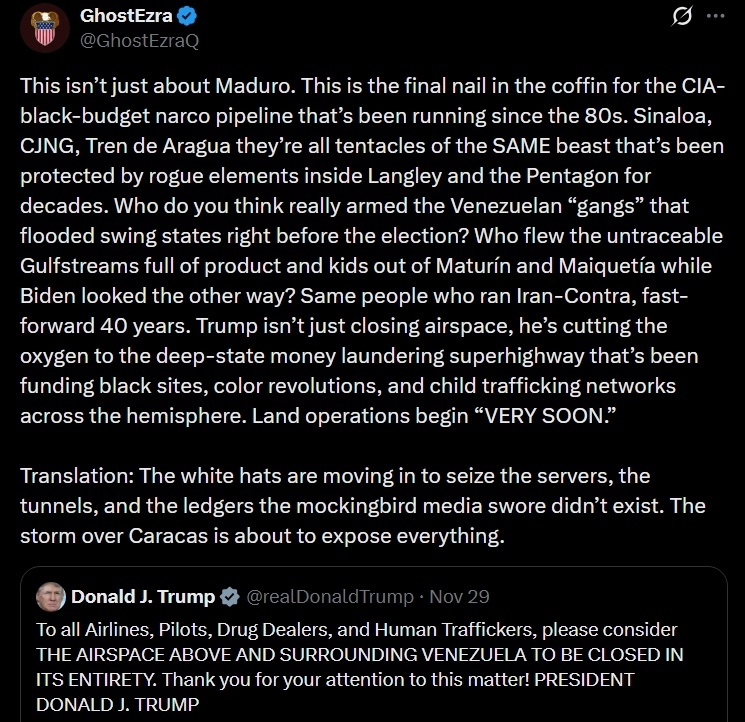Open Grok explanation icon for this post
Image resolution: width=745 pixels, height=722 pixels.
click(684, 17)
